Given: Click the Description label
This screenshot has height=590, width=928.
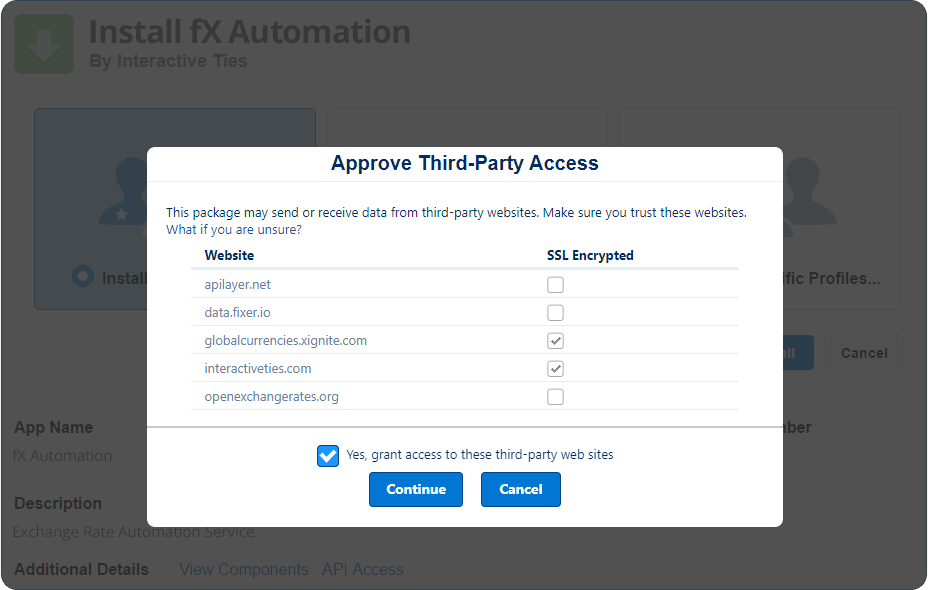Looking at the screenshot, I should [58, 504].
